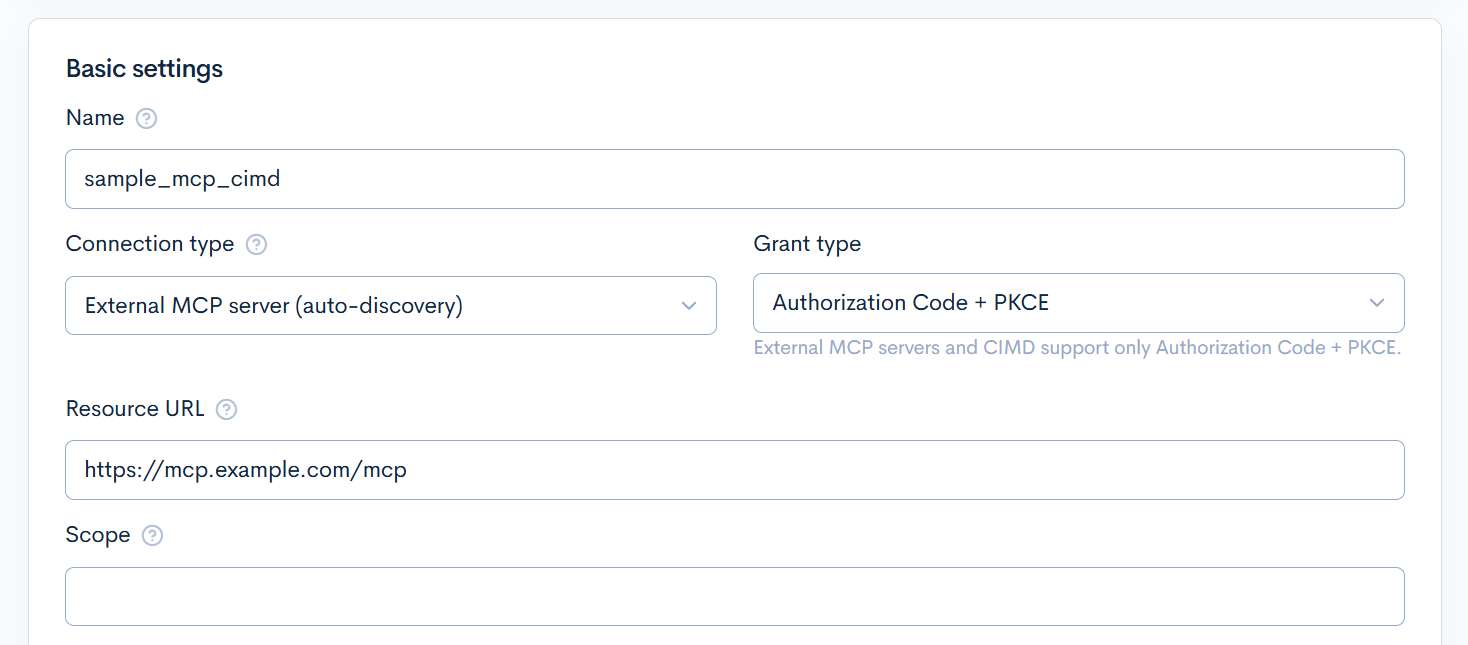Image resolution: width=1468 pixels, height=645 pixels.
Task: Focus the Name input field
Action: [735, 179]
